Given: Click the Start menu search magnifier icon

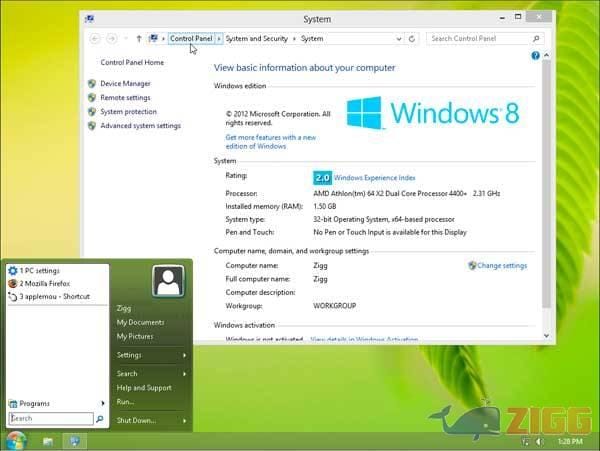Looking at the screenshot, I should click(99, 419).
